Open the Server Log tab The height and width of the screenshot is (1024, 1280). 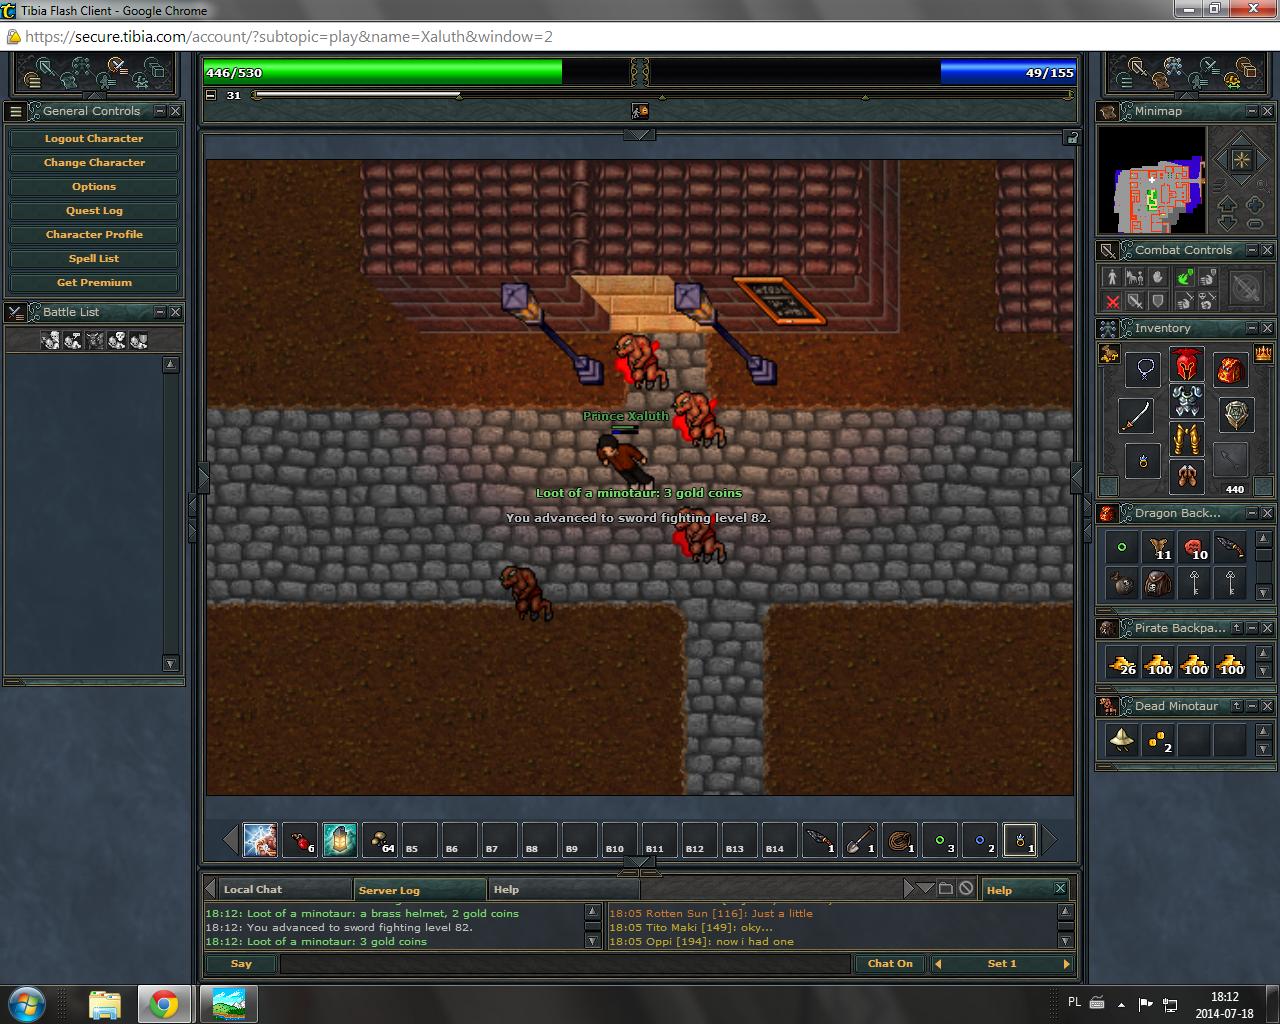click(389, 890)
